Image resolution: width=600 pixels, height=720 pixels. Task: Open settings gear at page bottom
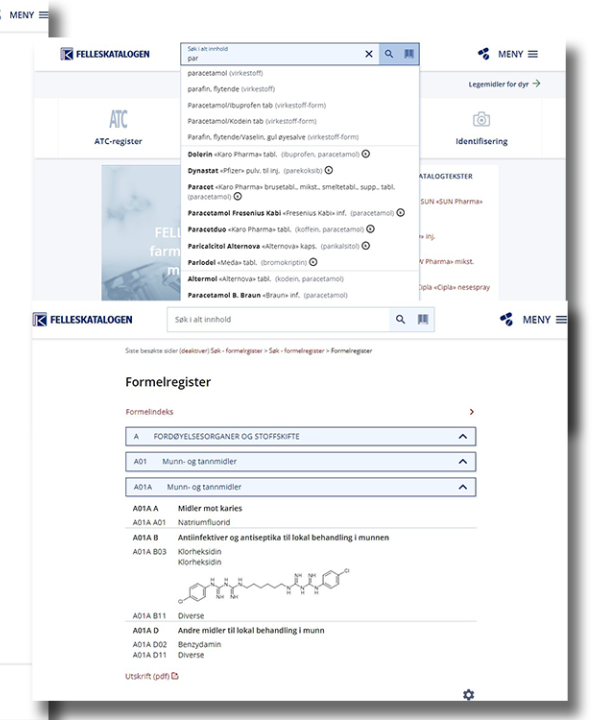468,695
